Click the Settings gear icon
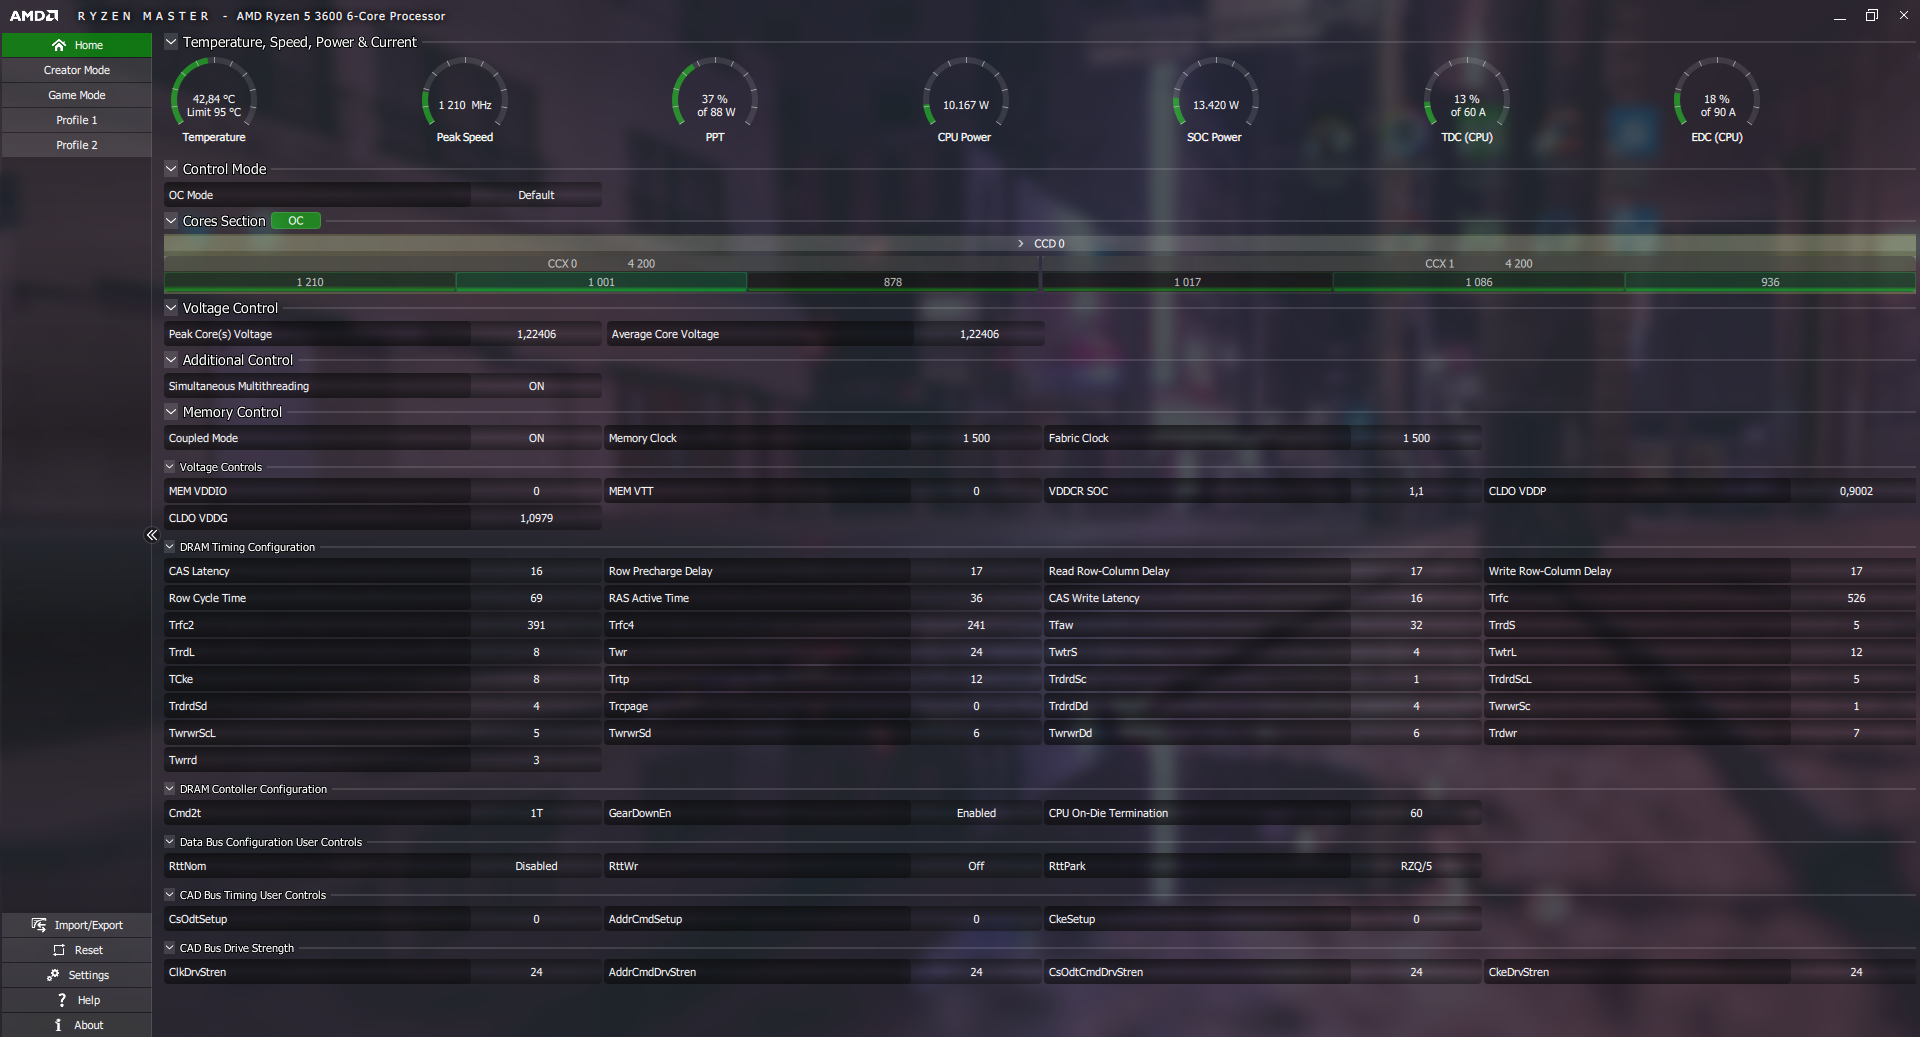1920x1037 pixels. [x=53, y=975]
